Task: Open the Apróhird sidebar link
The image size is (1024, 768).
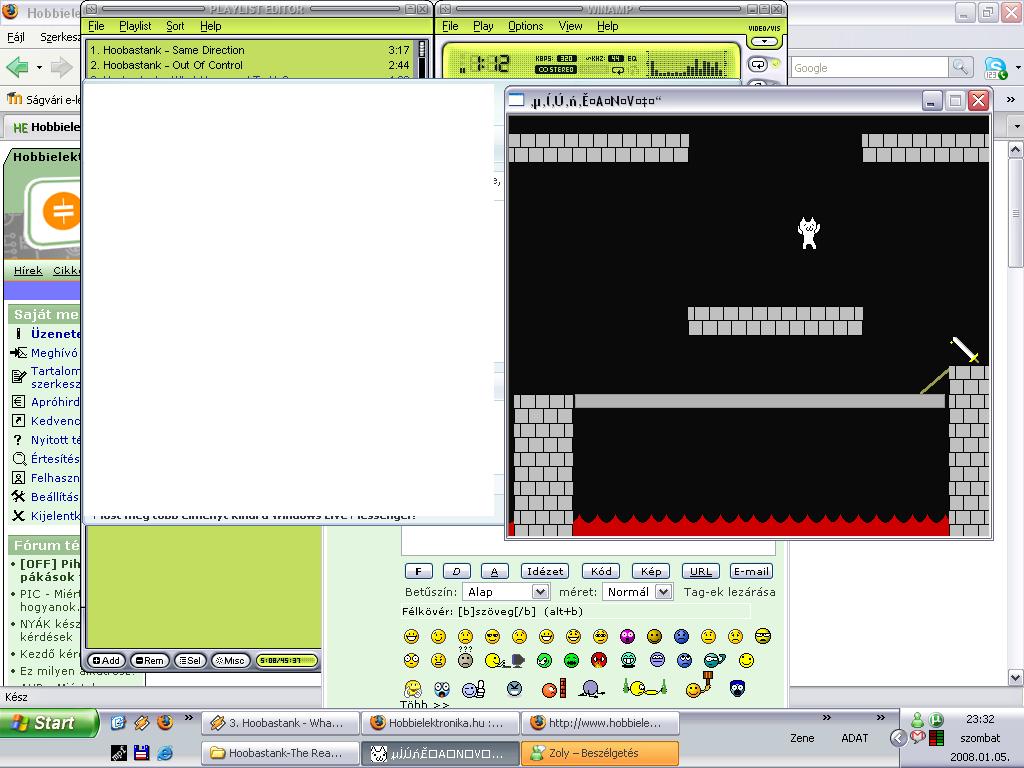Action: [55, 402]
